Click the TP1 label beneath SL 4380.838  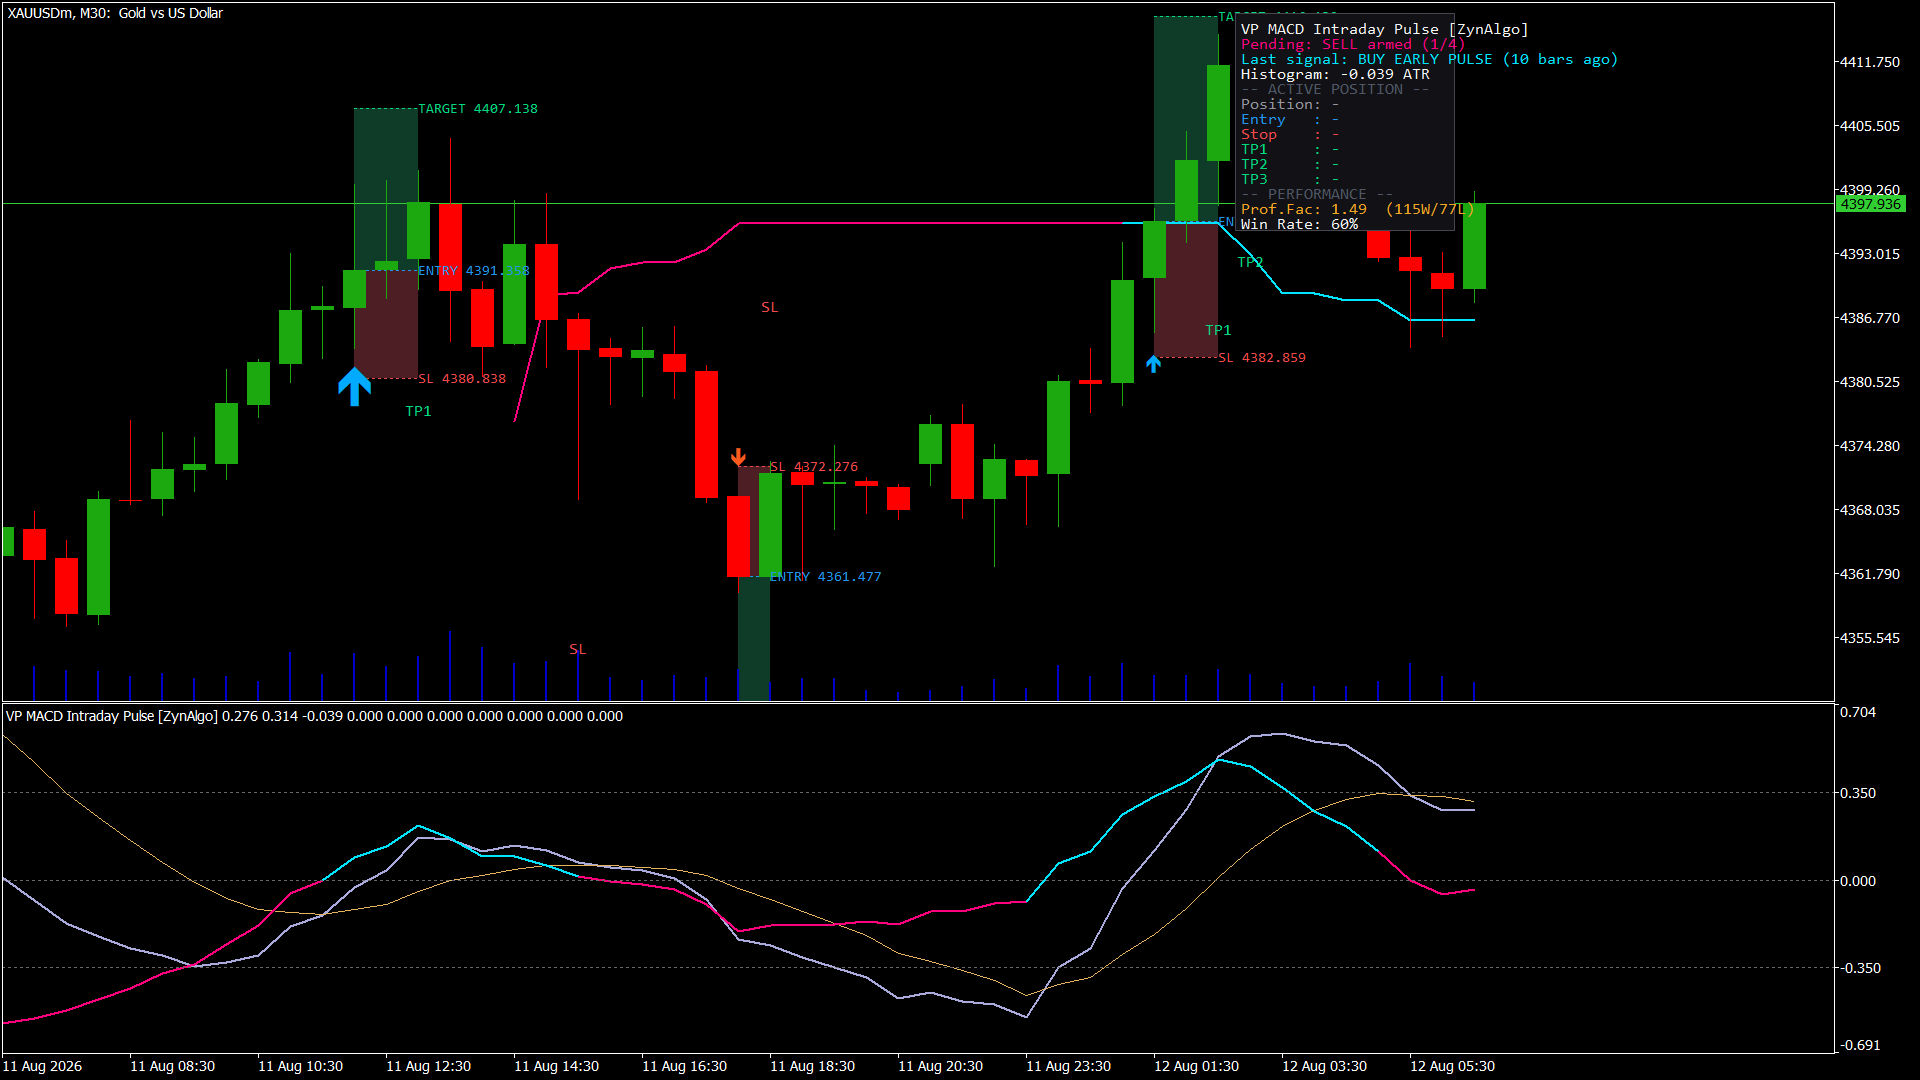(418, 411)
